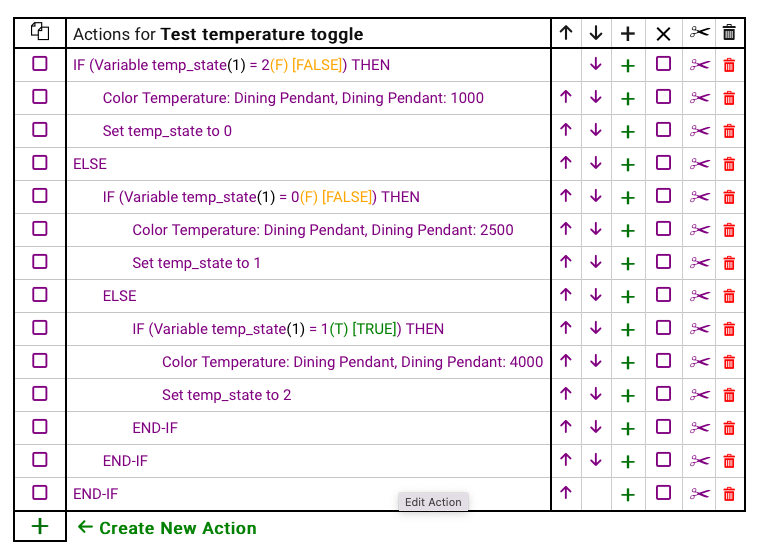Click the copy icon in the header corner
783x557 pixels.
pos(40,31)
